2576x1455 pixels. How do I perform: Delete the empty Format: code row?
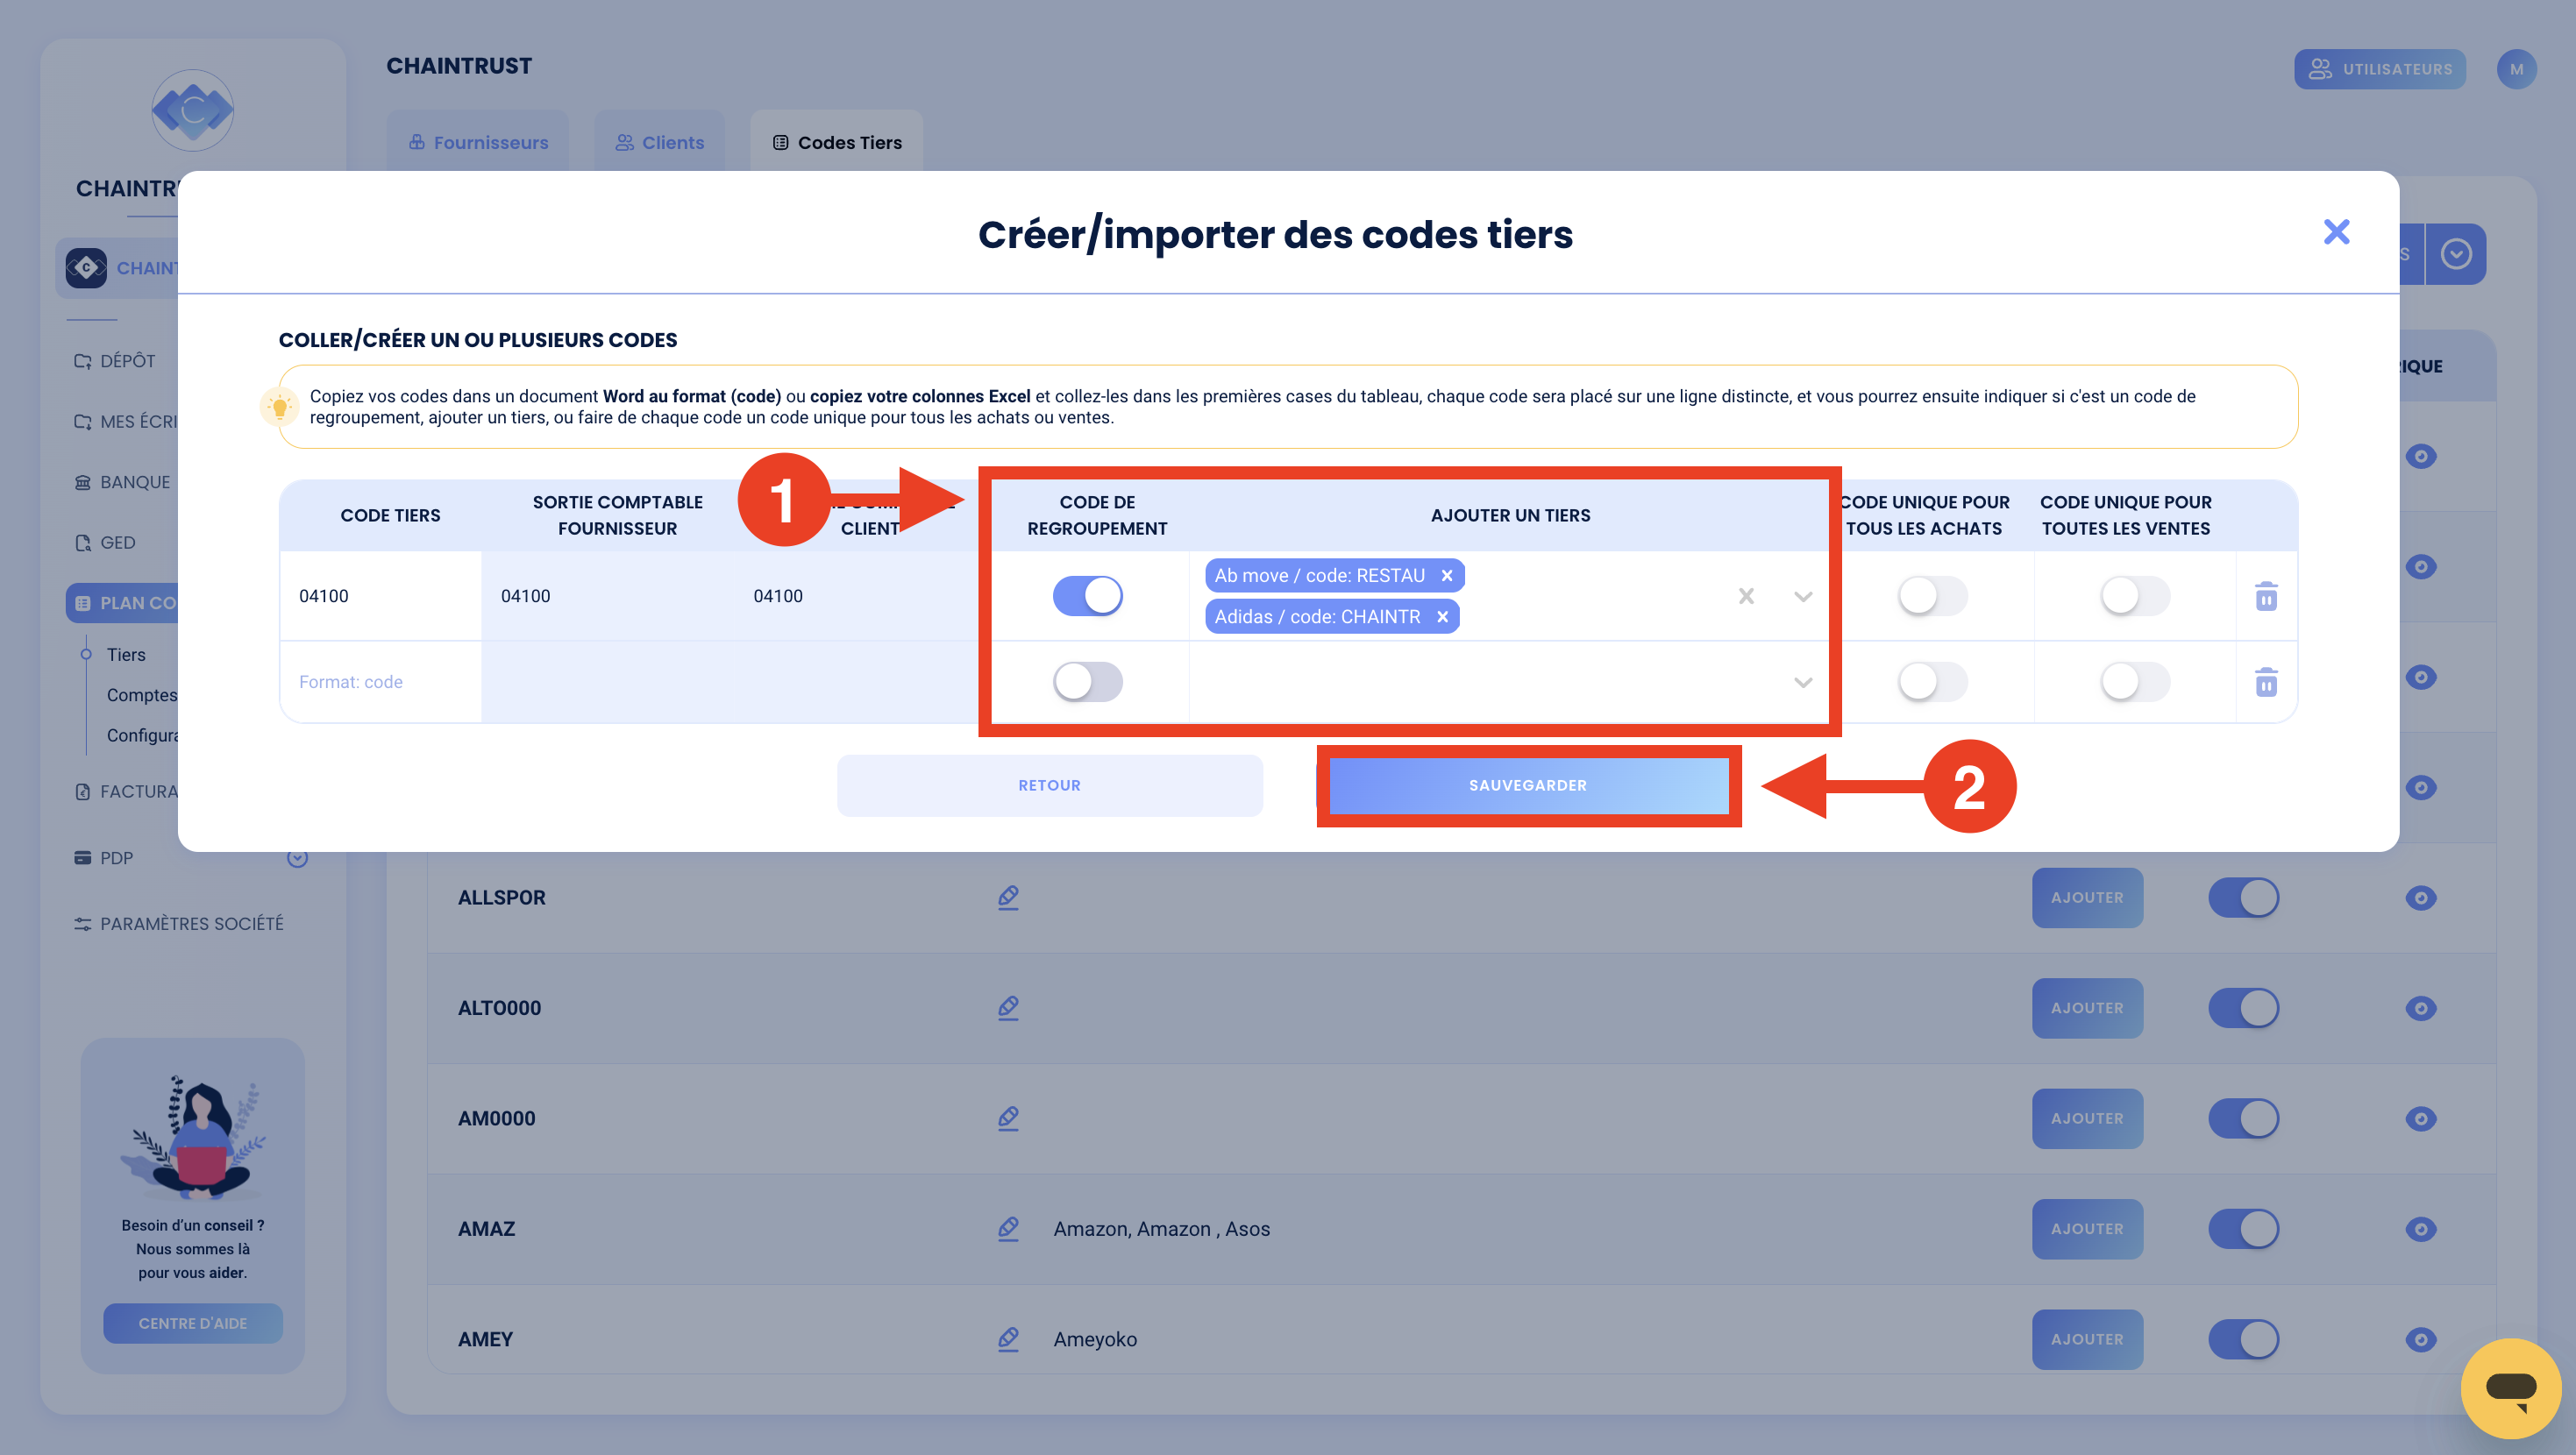[x=2266, y=682]
